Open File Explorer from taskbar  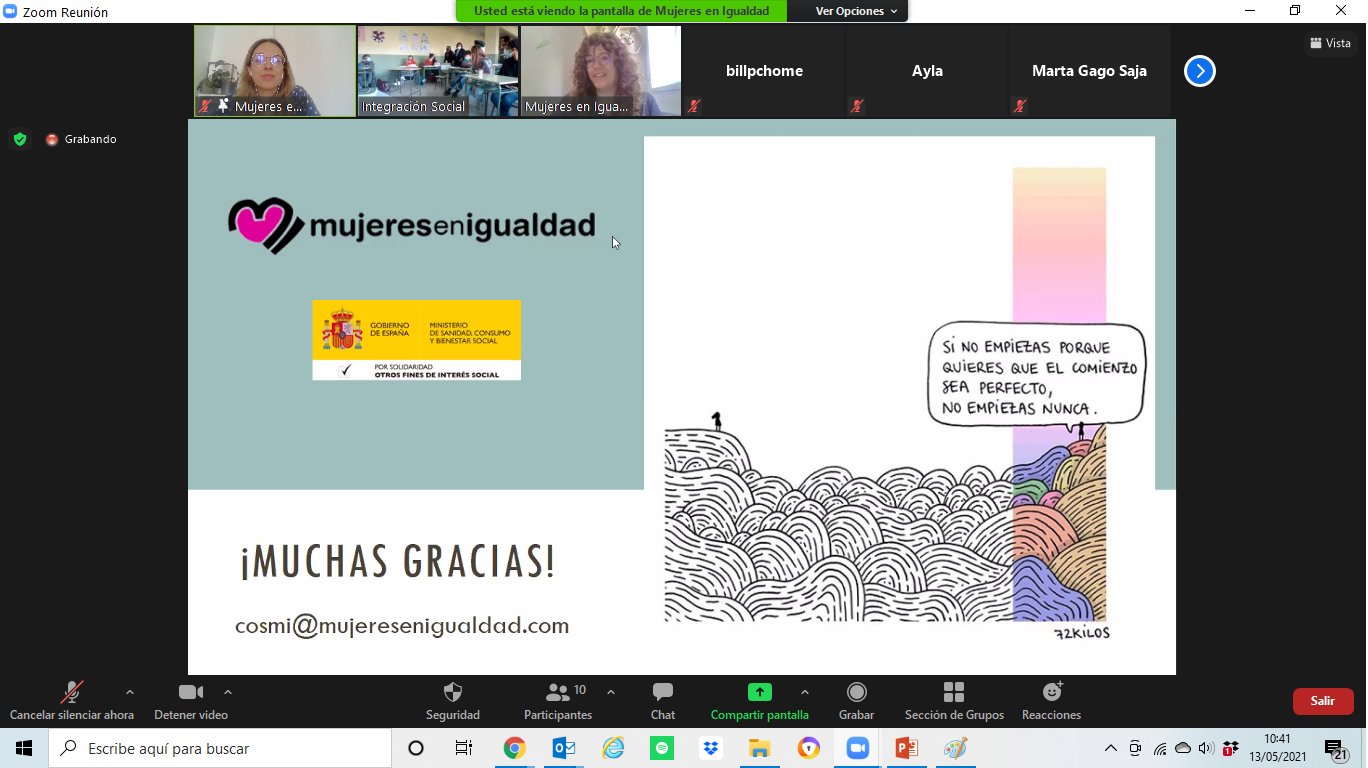[759, 748]
